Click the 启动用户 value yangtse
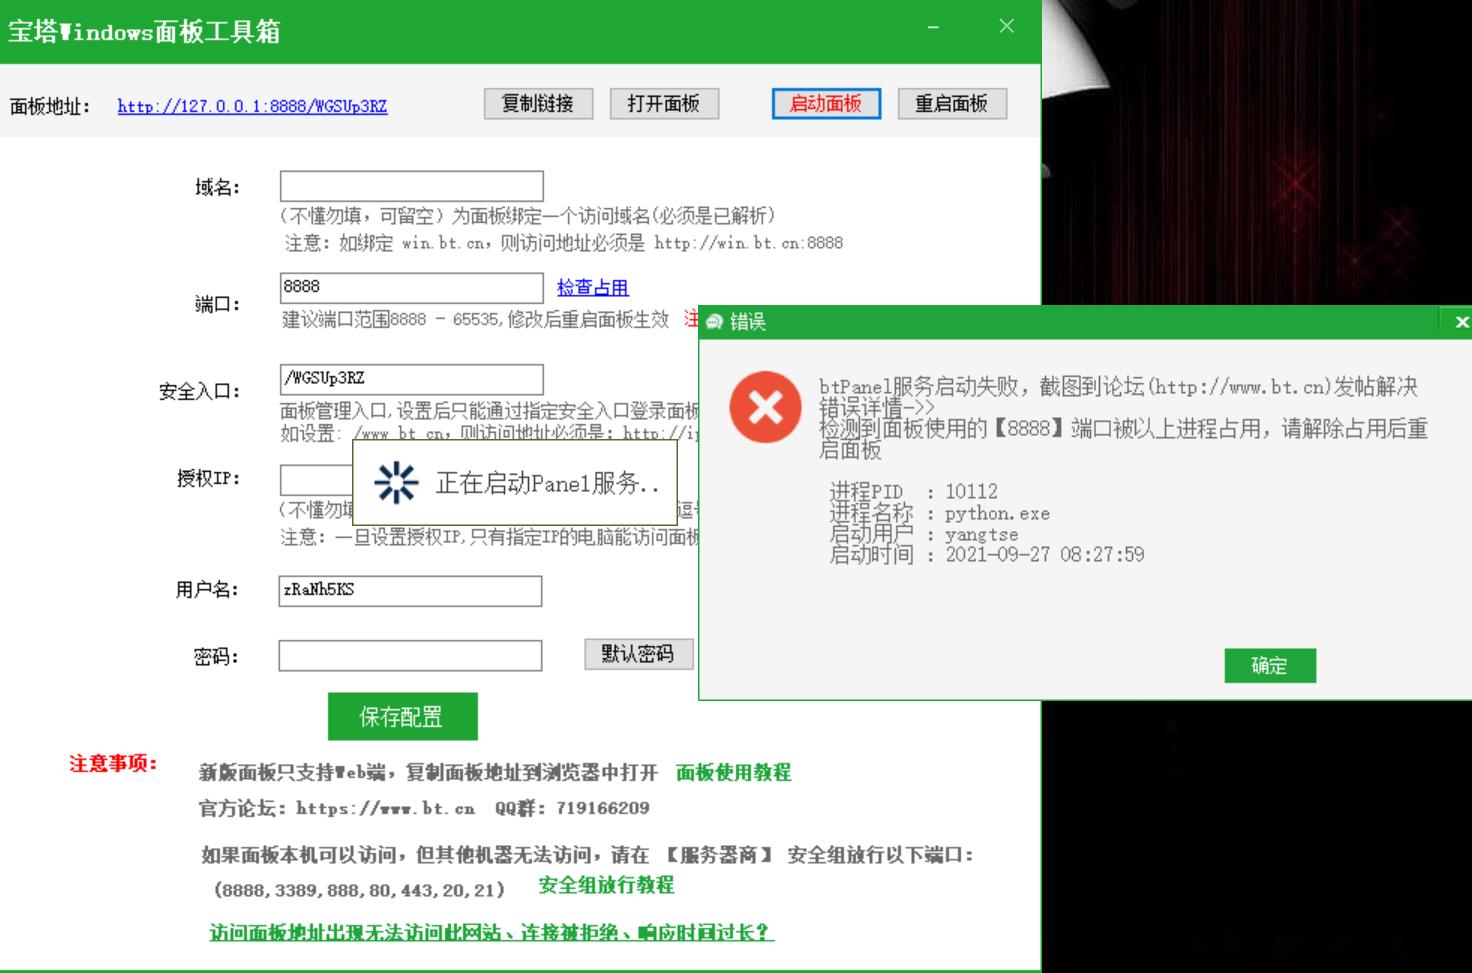This screenshot has height=973, width=1472. (x=982, y=534)
